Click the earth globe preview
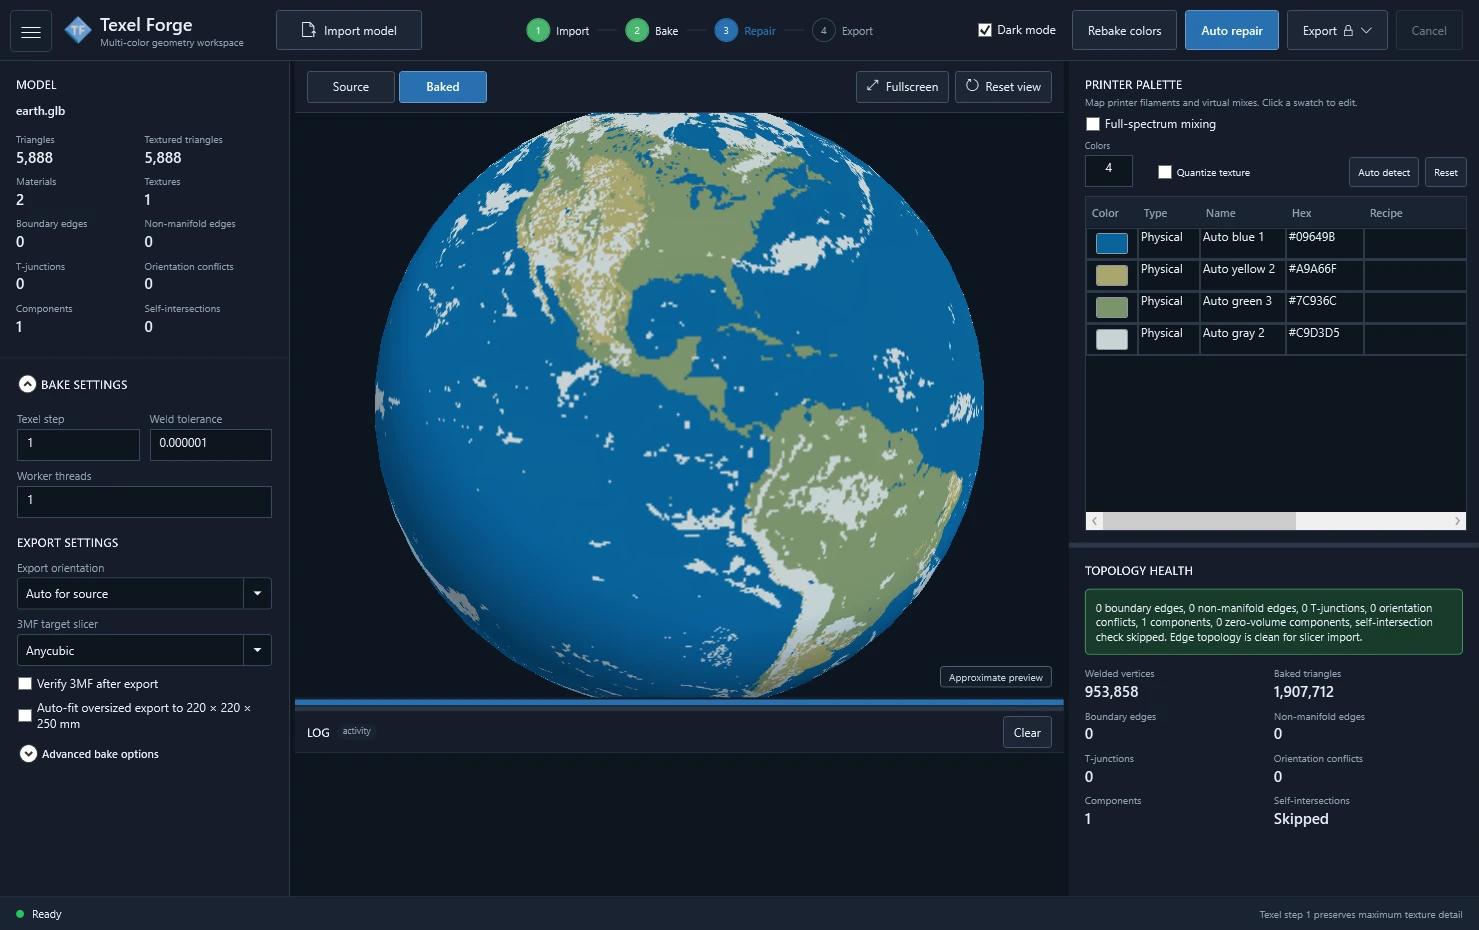This screenshot has width=1479, height=930. tap(679, 405)
